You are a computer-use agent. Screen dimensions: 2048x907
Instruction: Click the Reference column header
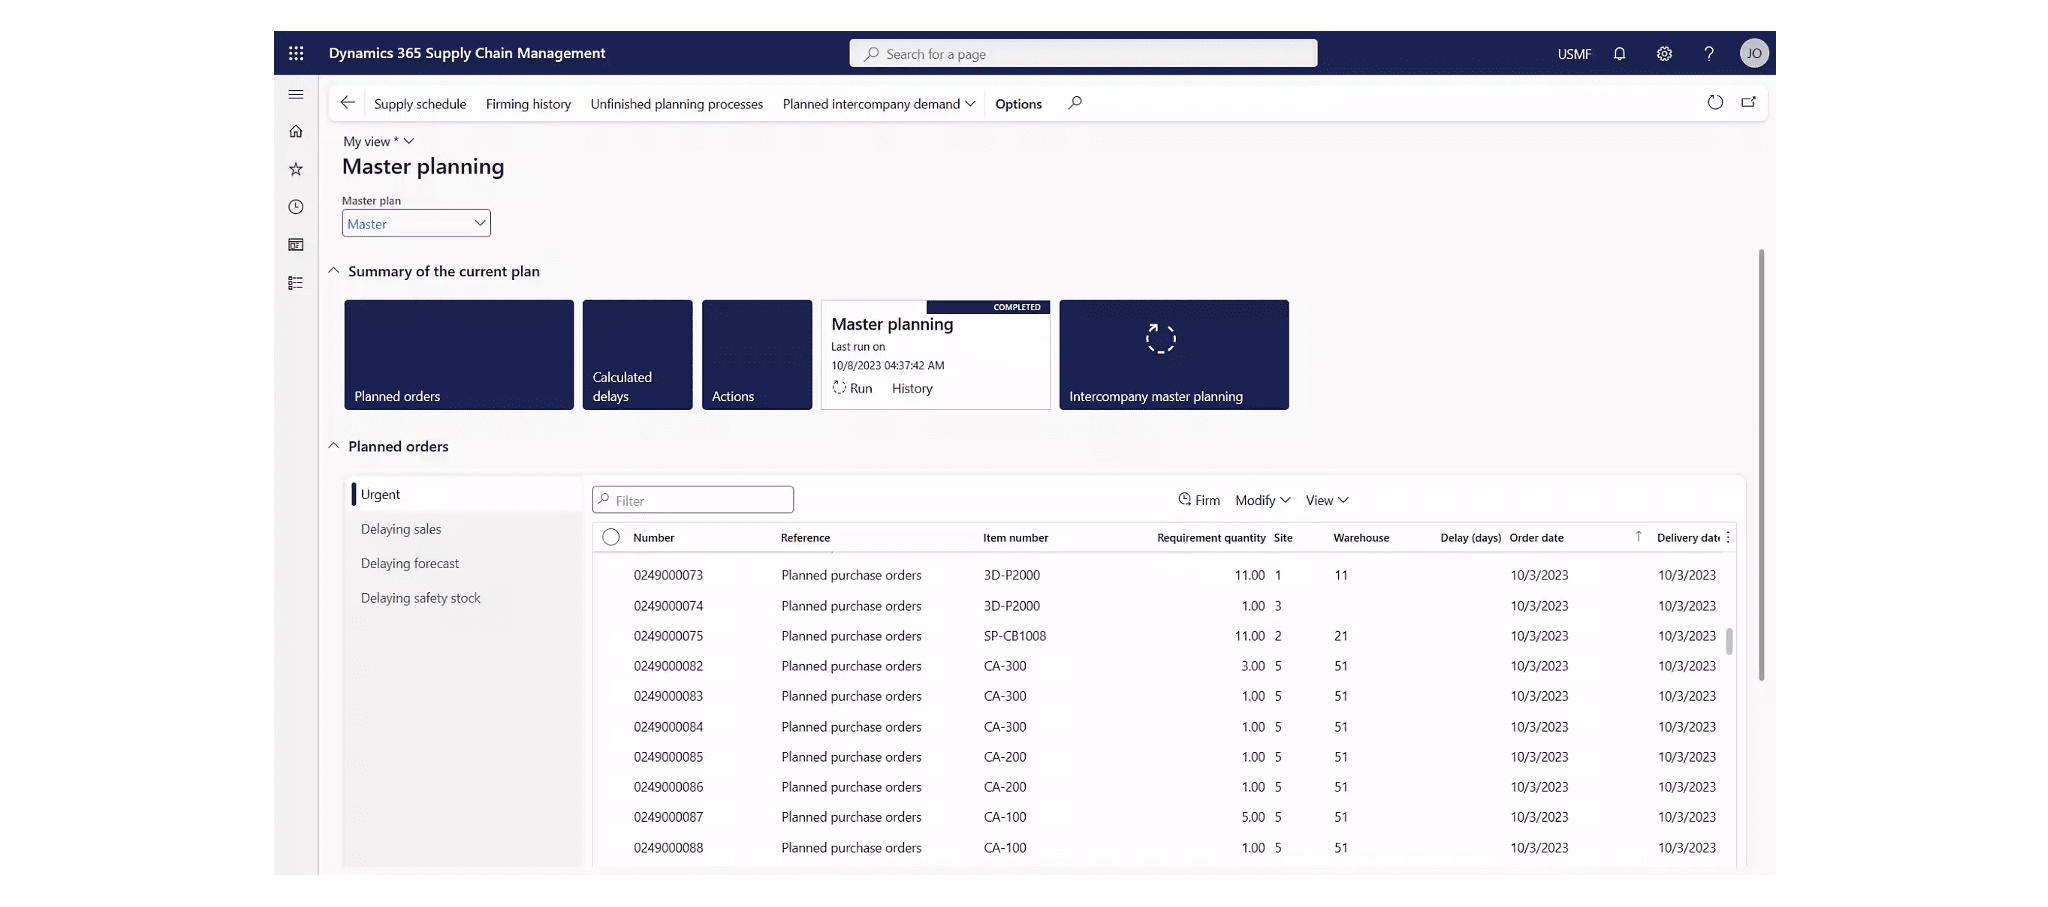[805, 538]
